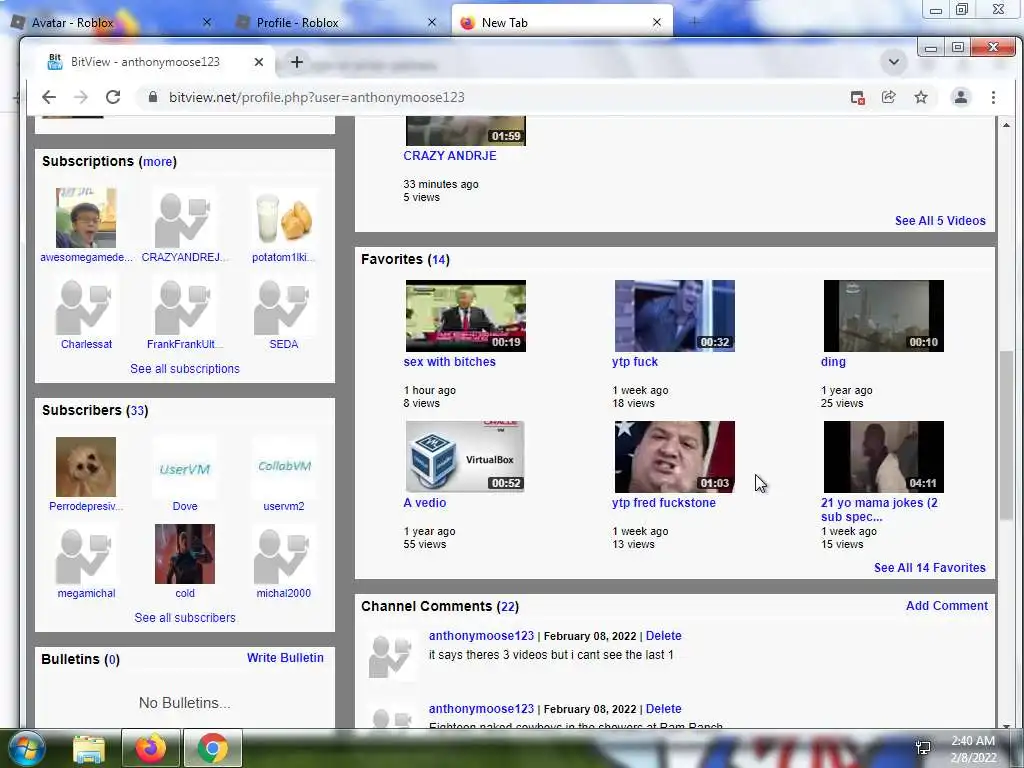Switch to Profile - Roblox tab in Firefox window

click(297, 23)
